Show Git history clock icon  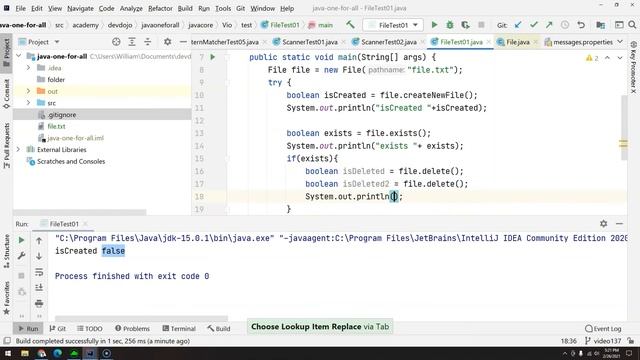pyautogui.click(x=565, y=25)
